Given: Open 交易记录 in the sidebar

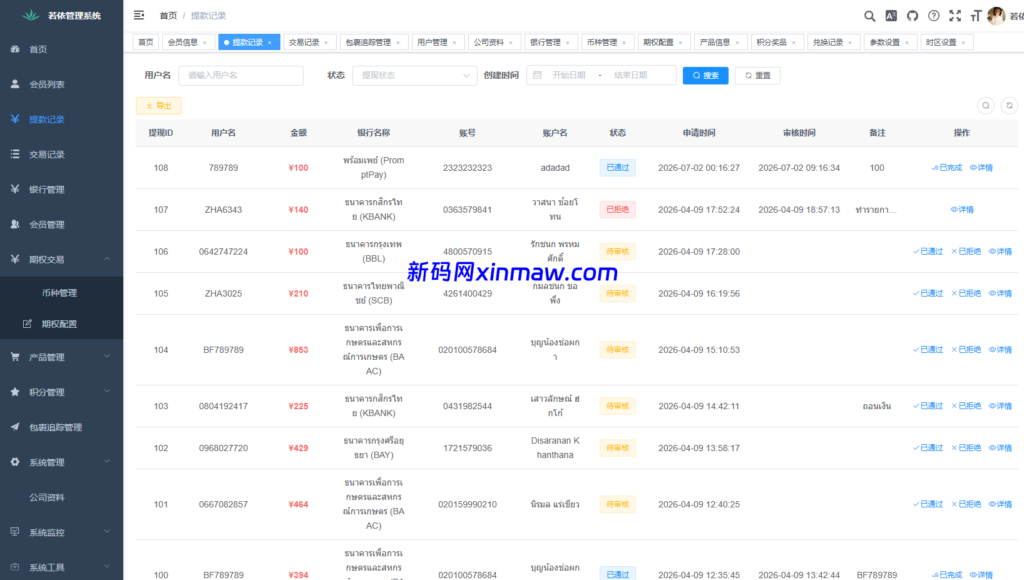Looking at the screenshot, I should point(61,155).
